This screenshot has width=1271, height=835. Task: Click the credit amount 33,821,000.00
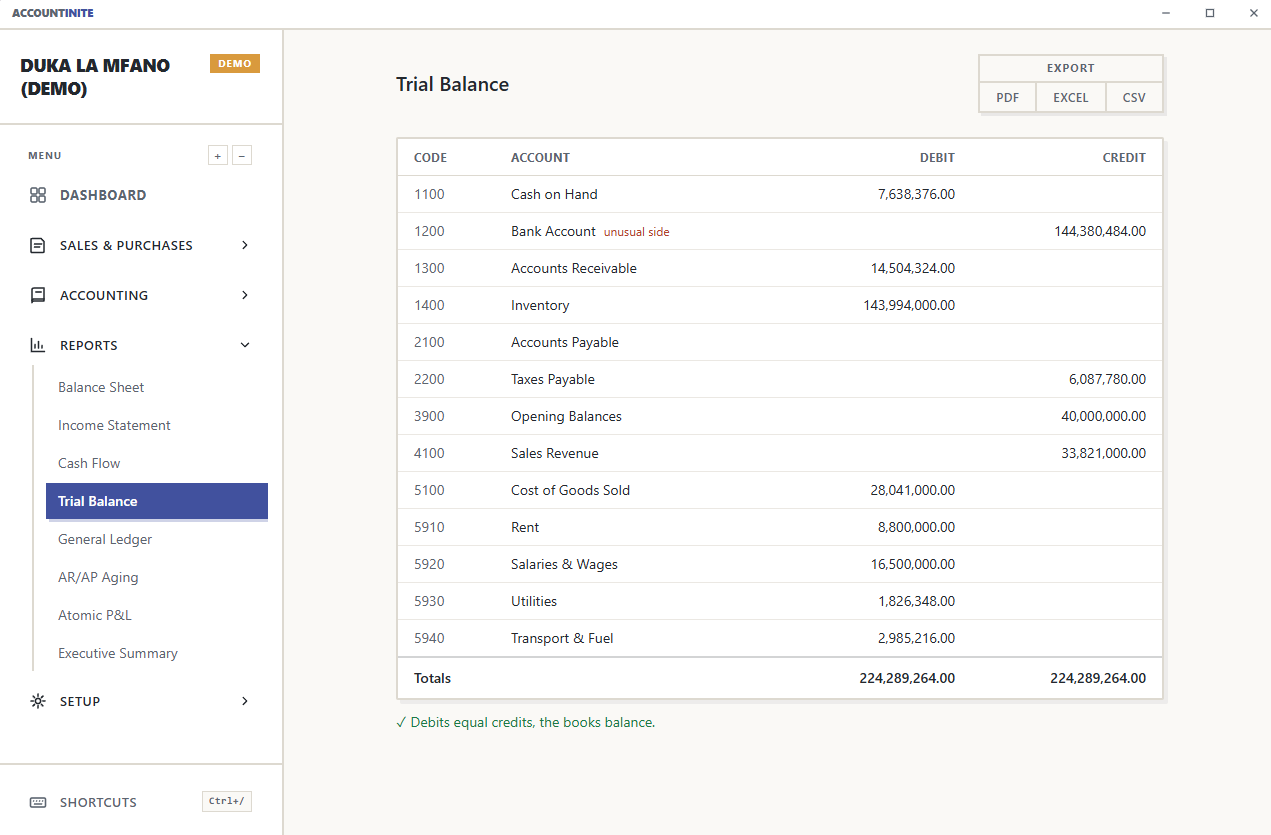pyautogui.click(x=1104, y=453)
